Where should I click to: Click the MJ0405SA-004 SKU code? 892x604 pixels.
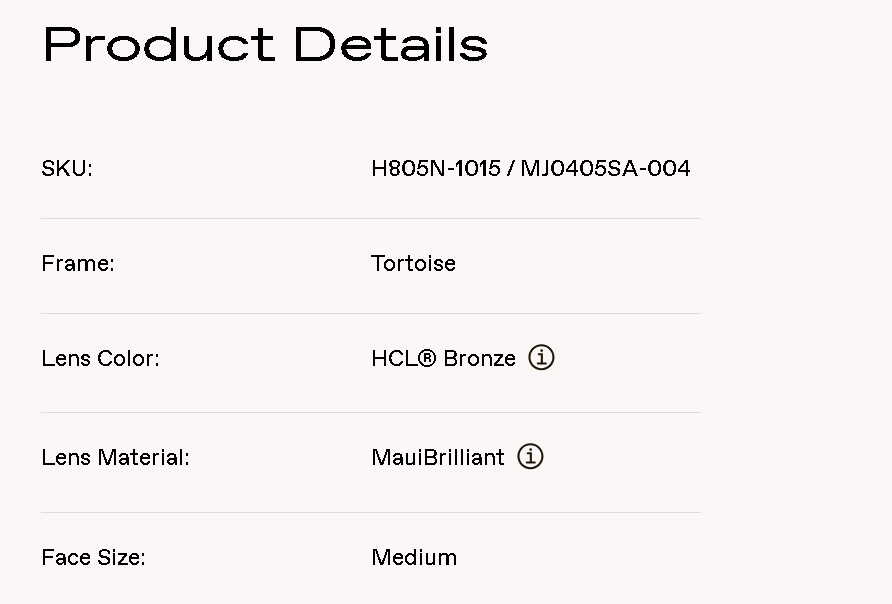coord(605,169)
